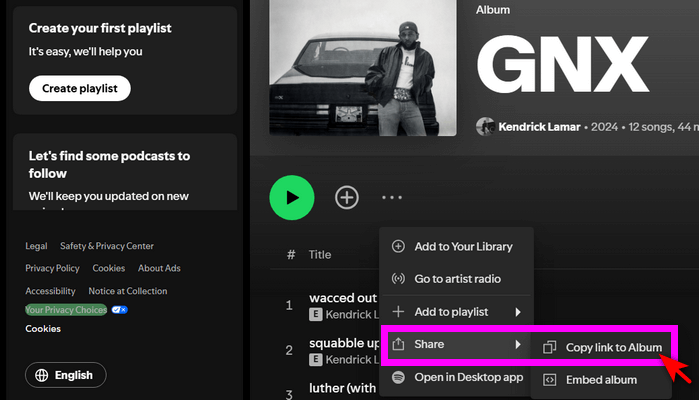
Task: Click the Share icon in context menu
Action: (398, 345)
